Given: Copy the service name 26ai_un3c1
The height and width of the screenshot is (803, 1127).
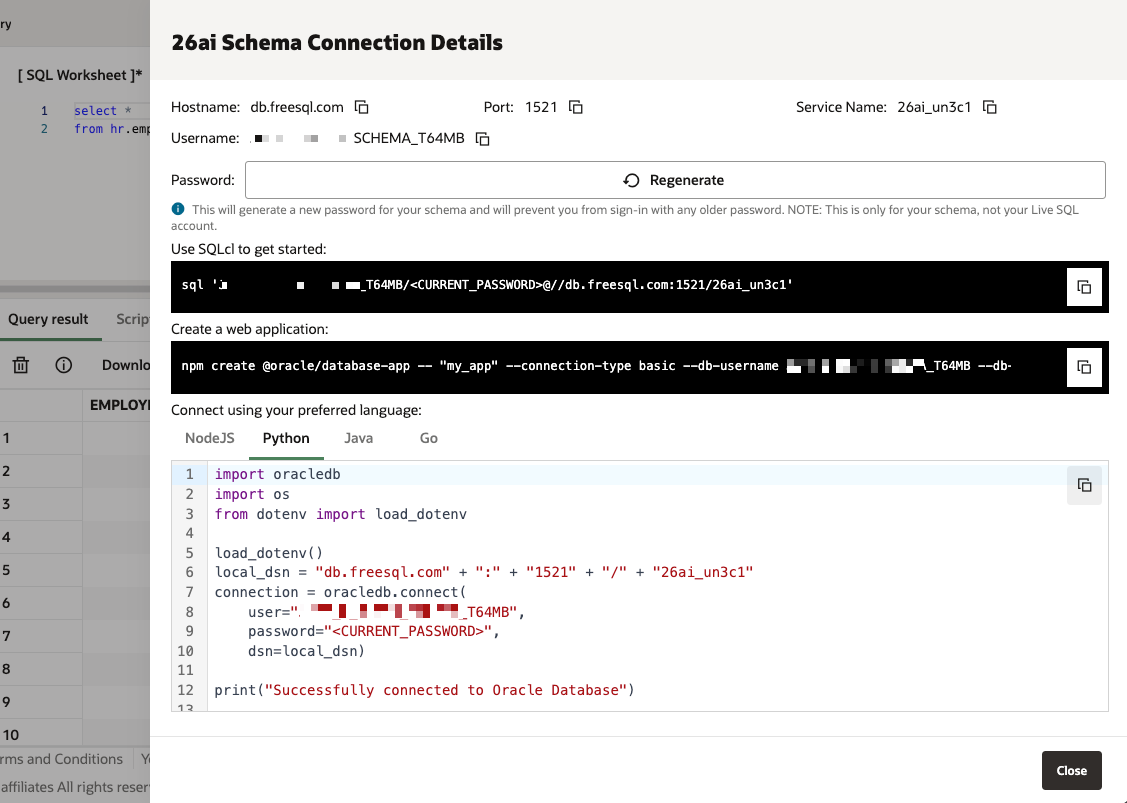Looking at the screenshot, I should [x=990, y=107].
